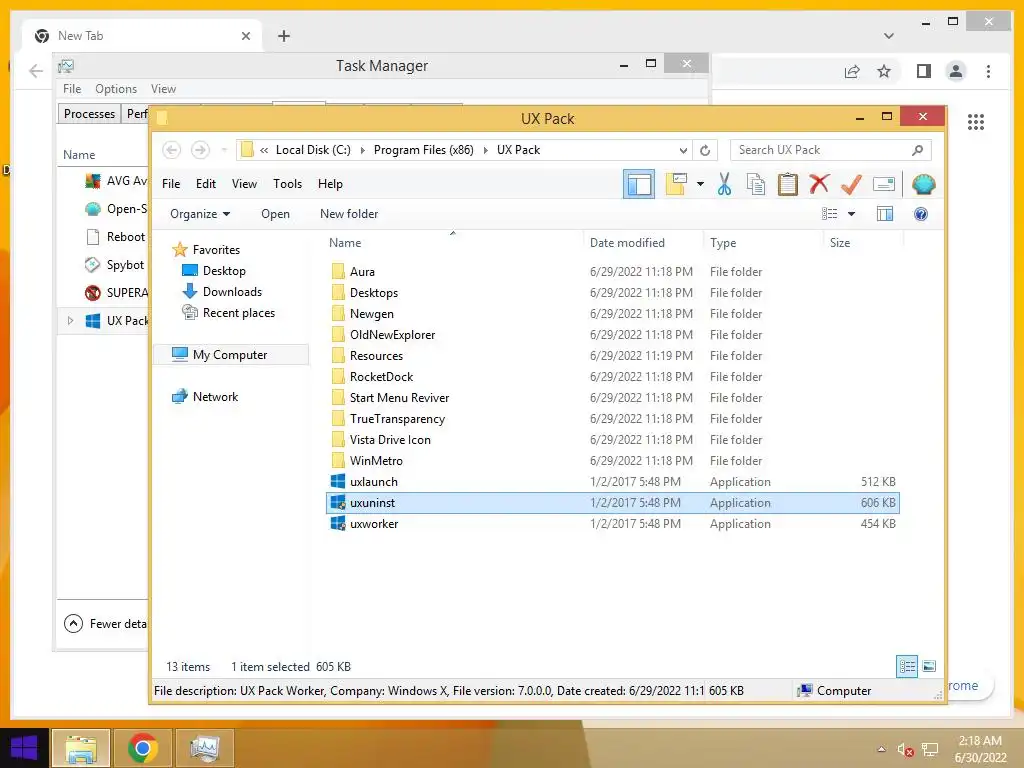Click the Rename icon in toolbar
1024x768 pixels.
click(883, 184)
